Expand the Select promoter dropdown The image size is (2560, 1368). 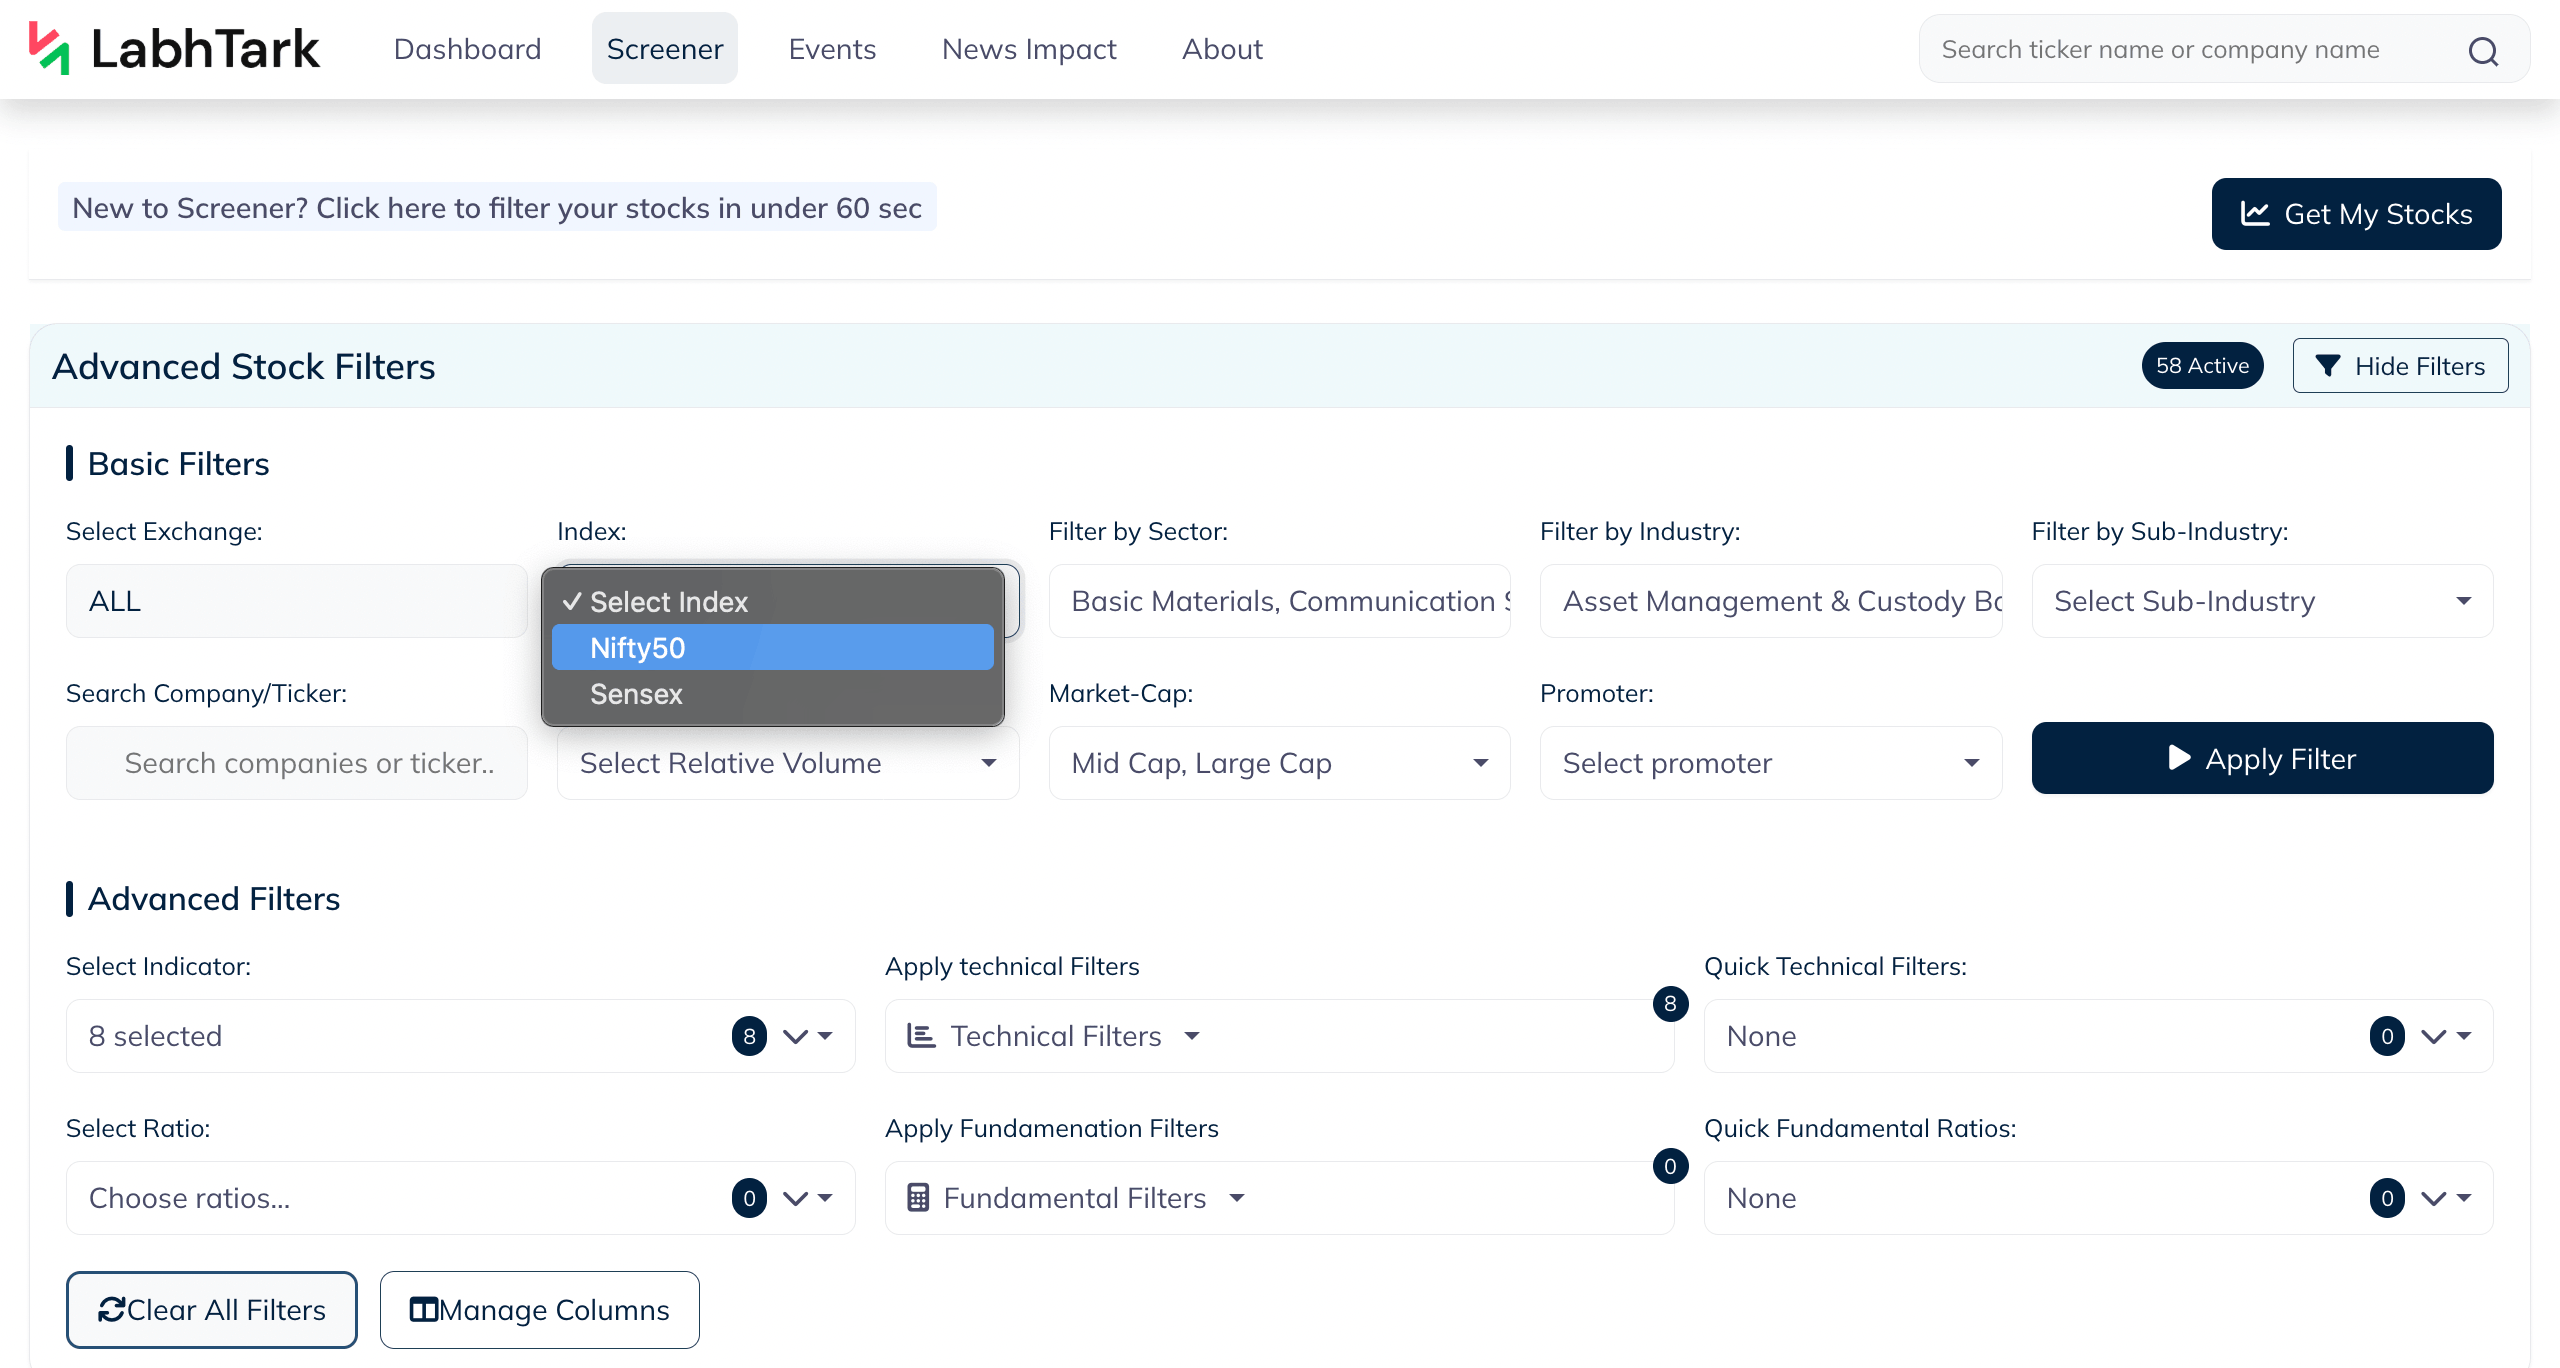pyautogui.click(x=1770, y=763)
